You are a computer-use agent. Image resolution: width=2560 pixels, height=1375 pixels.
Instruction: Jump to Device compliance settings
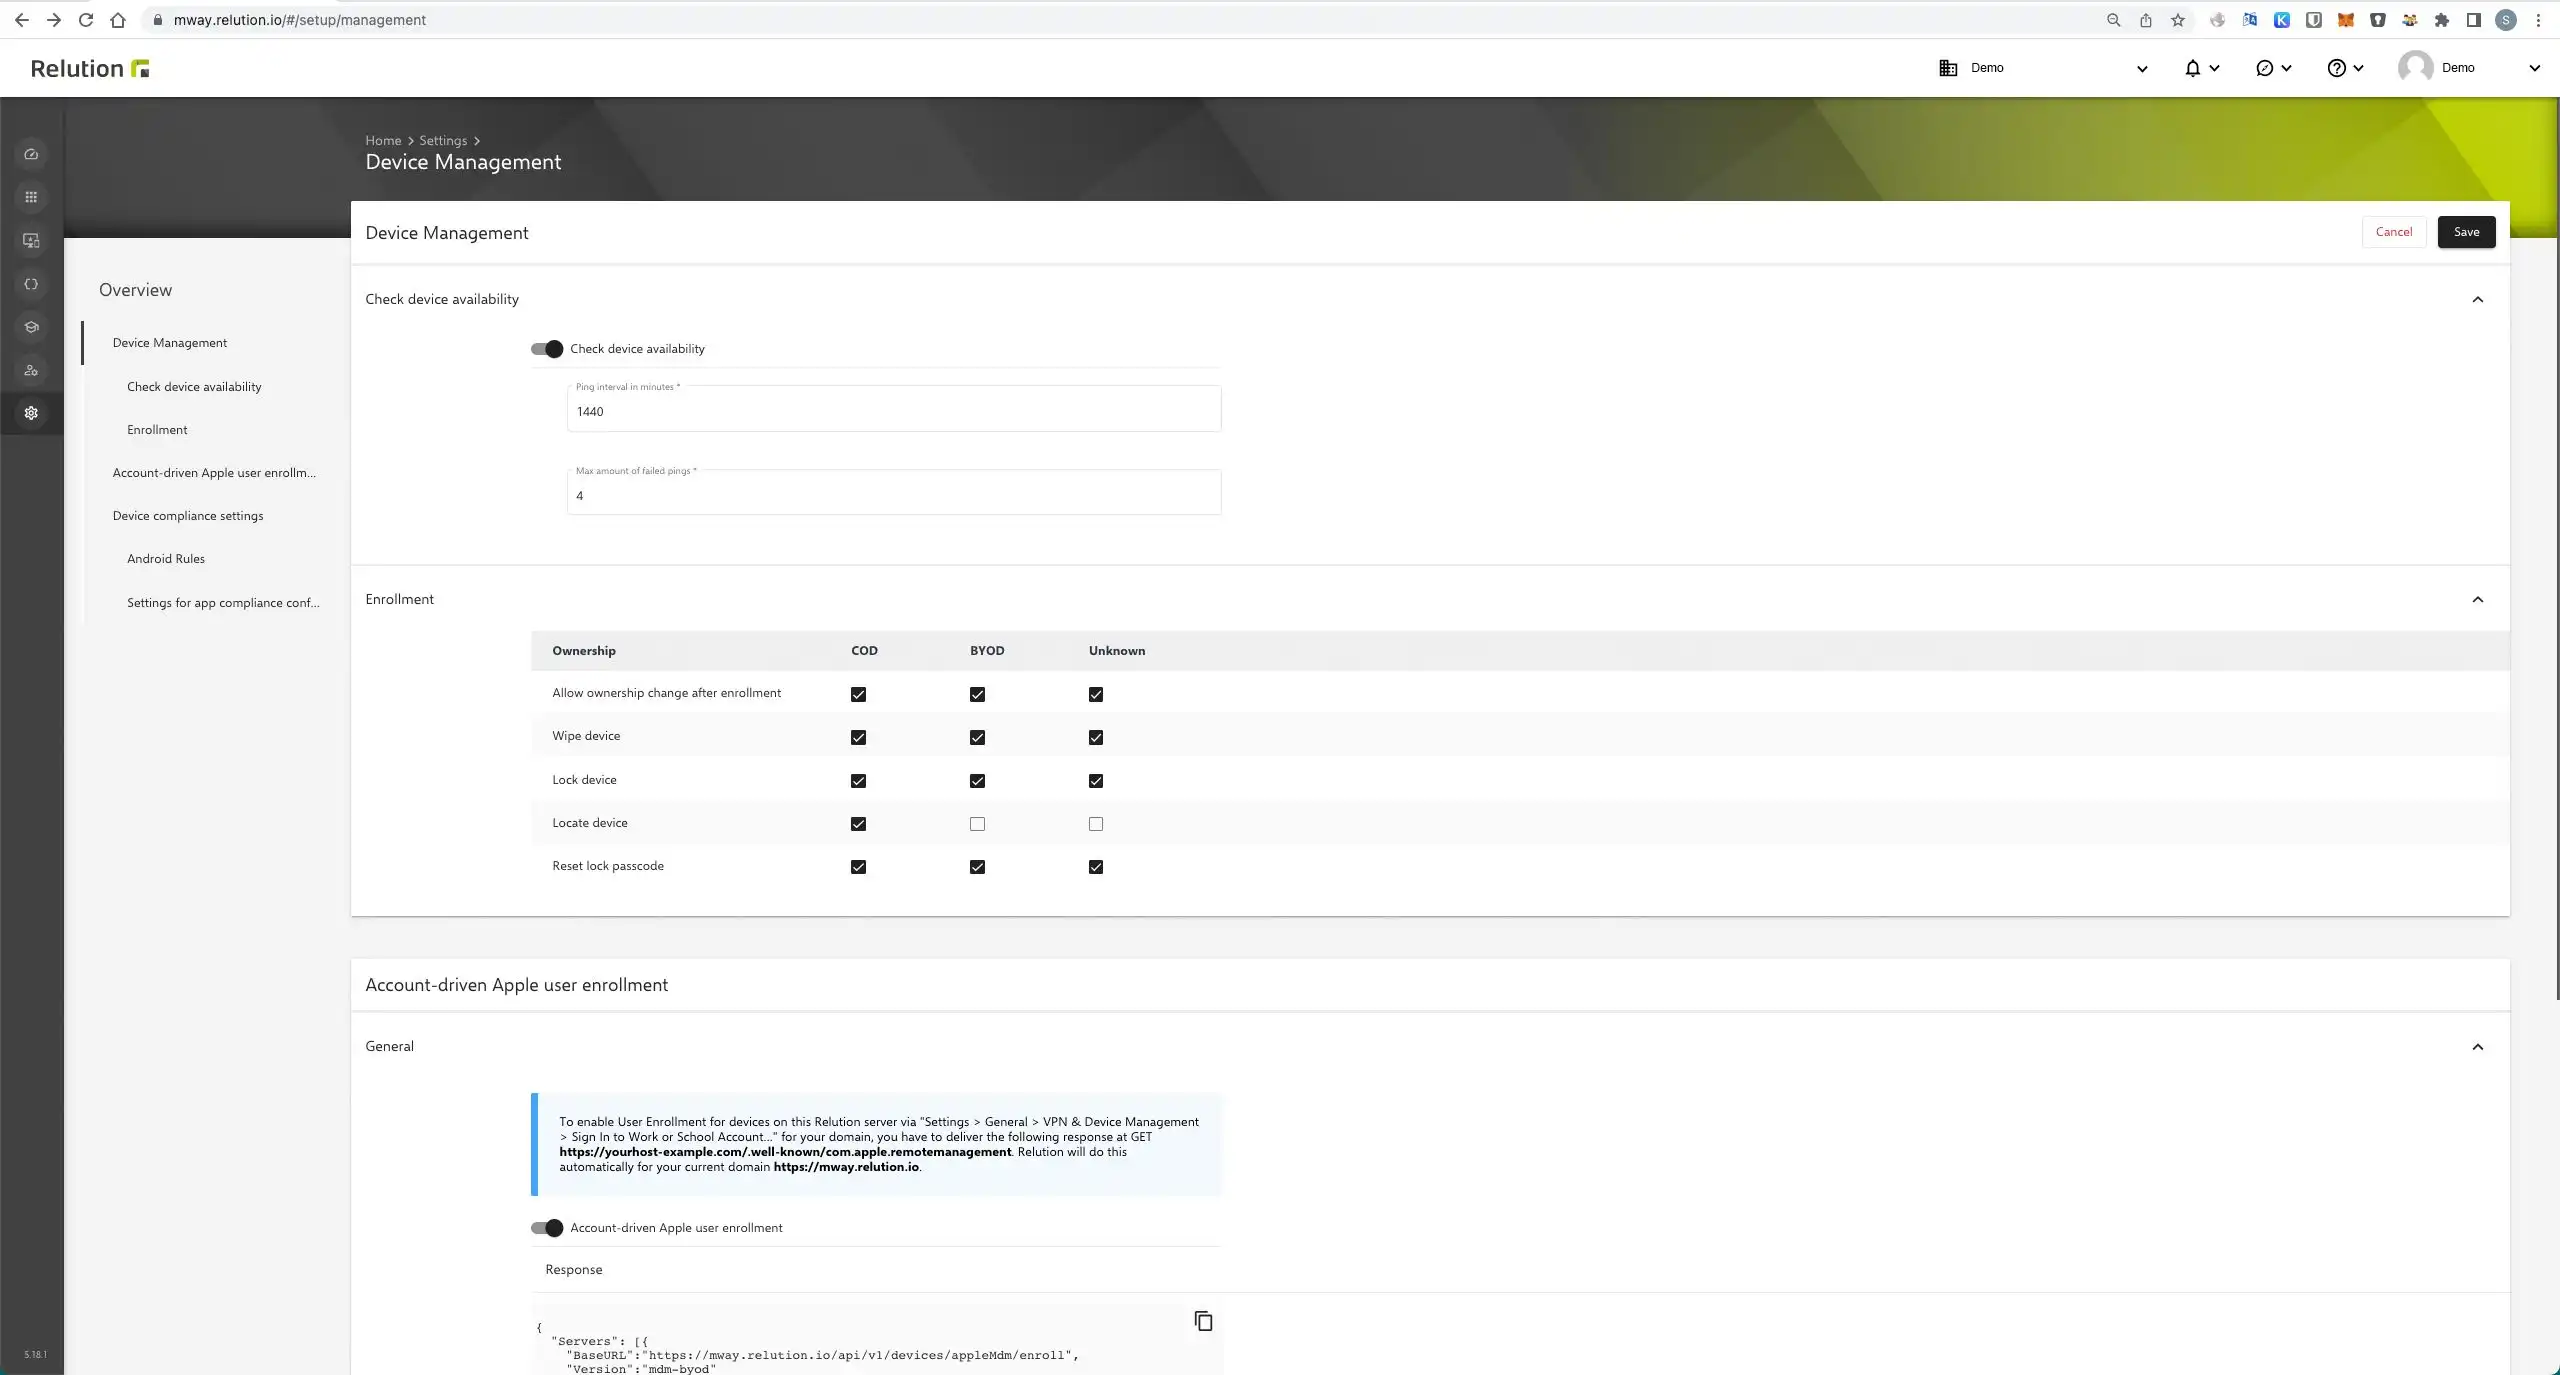188,516
